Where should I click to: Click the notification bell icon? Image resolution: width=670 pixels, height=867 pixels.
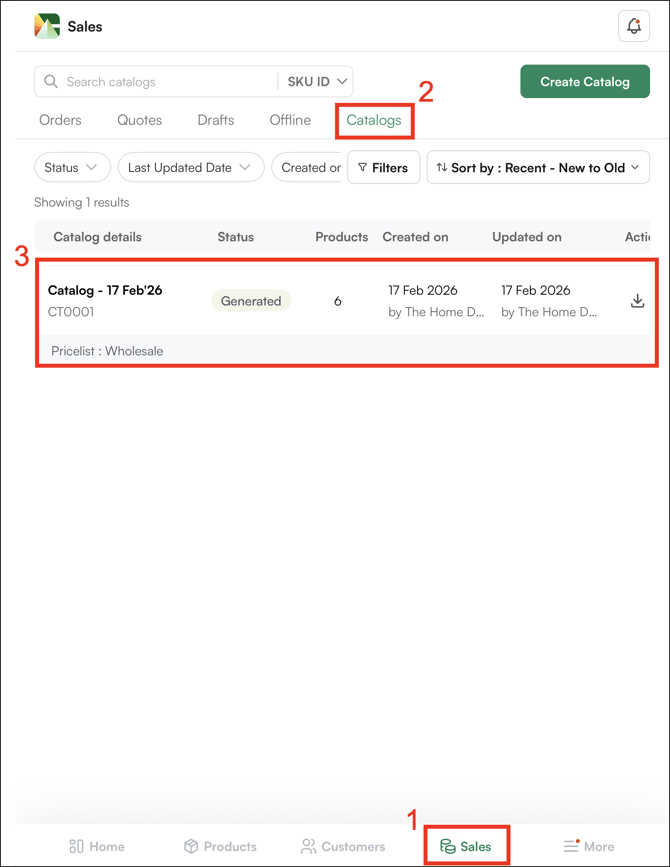pyautogui.click(x=634, y=27)
